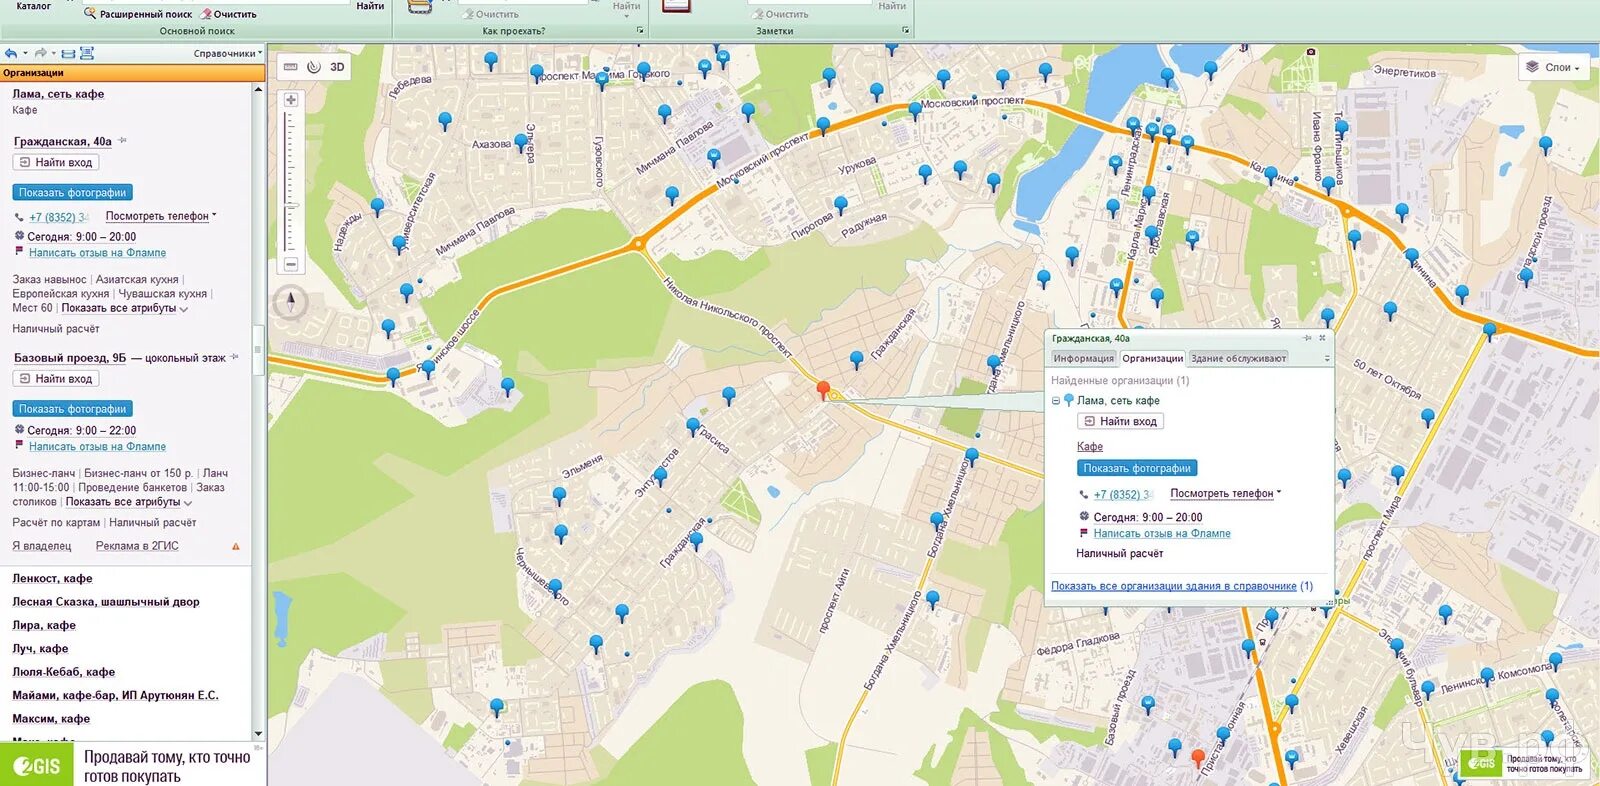Screen dimensions: 1600x786
Task: Select Луч, кафе in list
Action: click(x=40, y=649)
